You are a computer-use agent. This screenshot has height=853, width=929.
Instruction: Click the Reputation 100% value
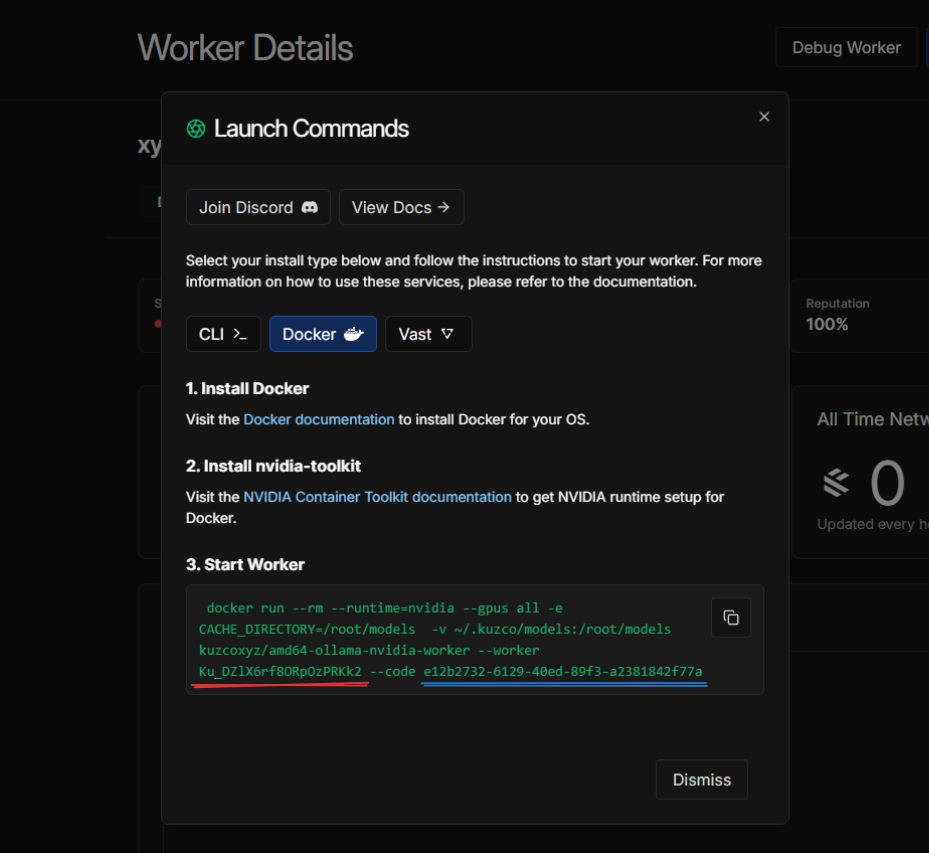coord(827,324)
